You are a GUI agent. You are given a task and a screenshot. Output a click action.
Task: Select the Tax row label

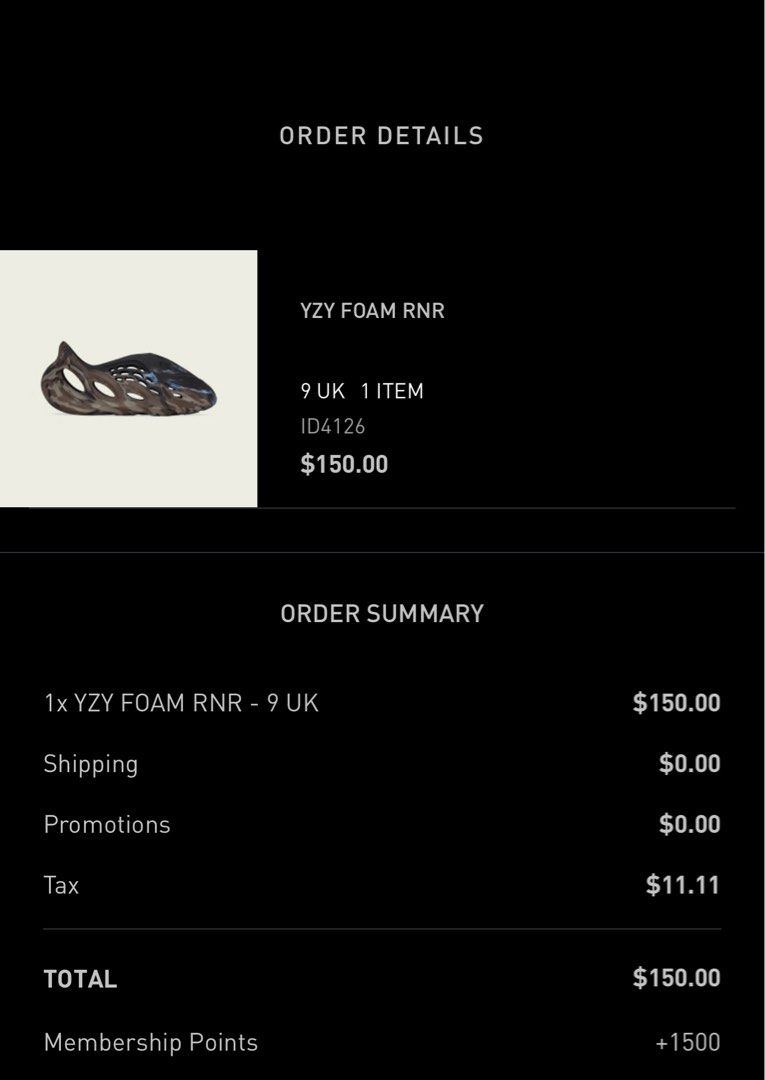[61, 885]
